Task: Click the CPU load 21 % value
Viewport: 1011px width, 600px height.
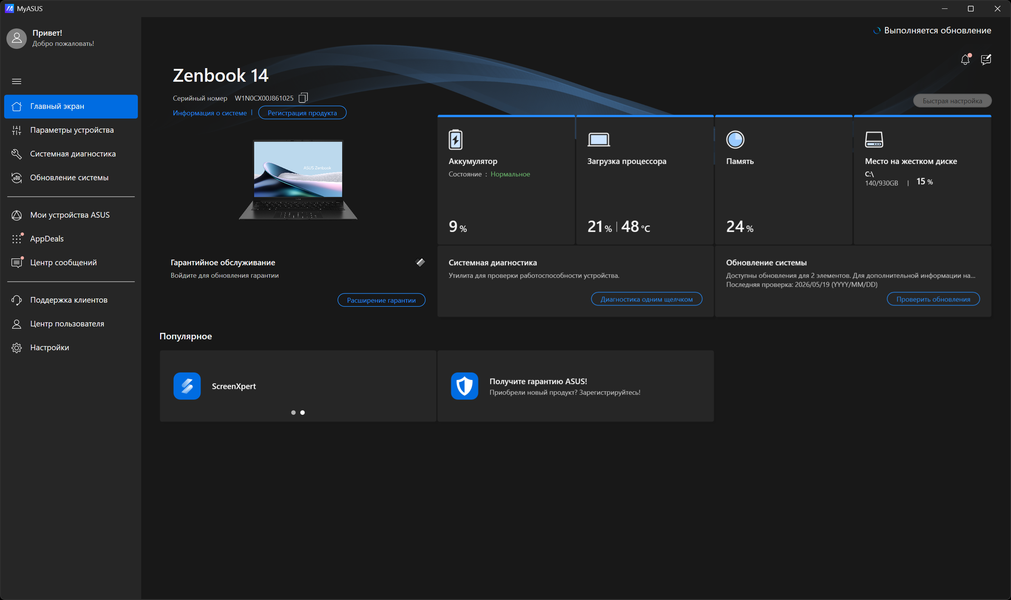Action: tap(600, 227)
